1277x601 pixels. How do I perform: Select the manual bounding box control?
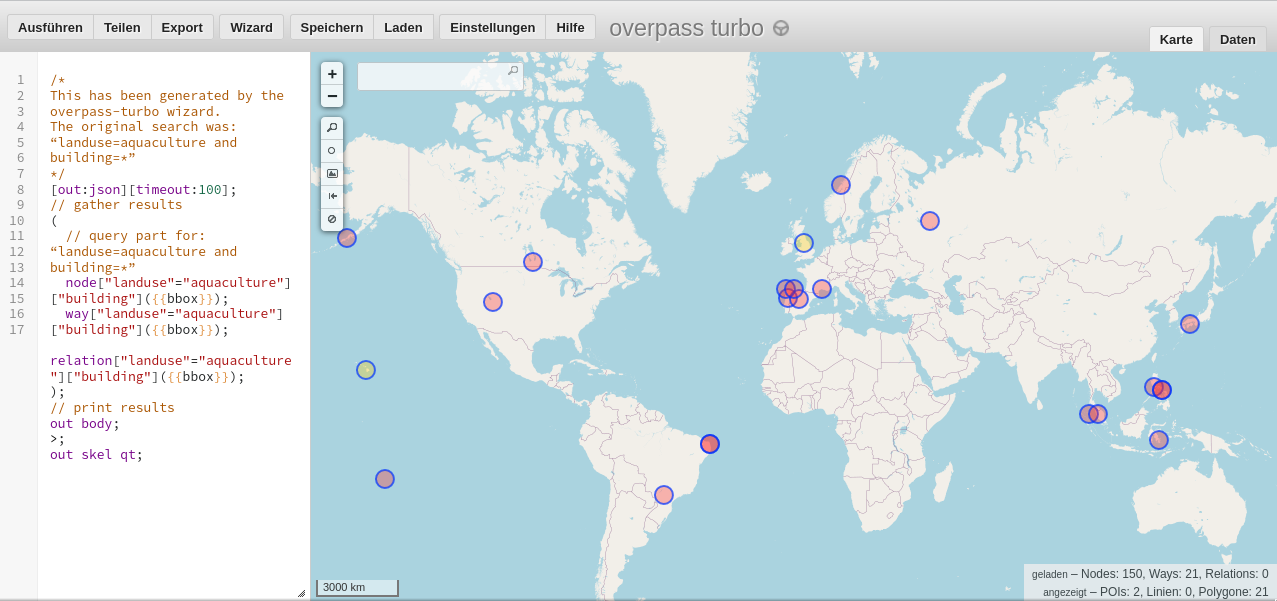[332, 173]
